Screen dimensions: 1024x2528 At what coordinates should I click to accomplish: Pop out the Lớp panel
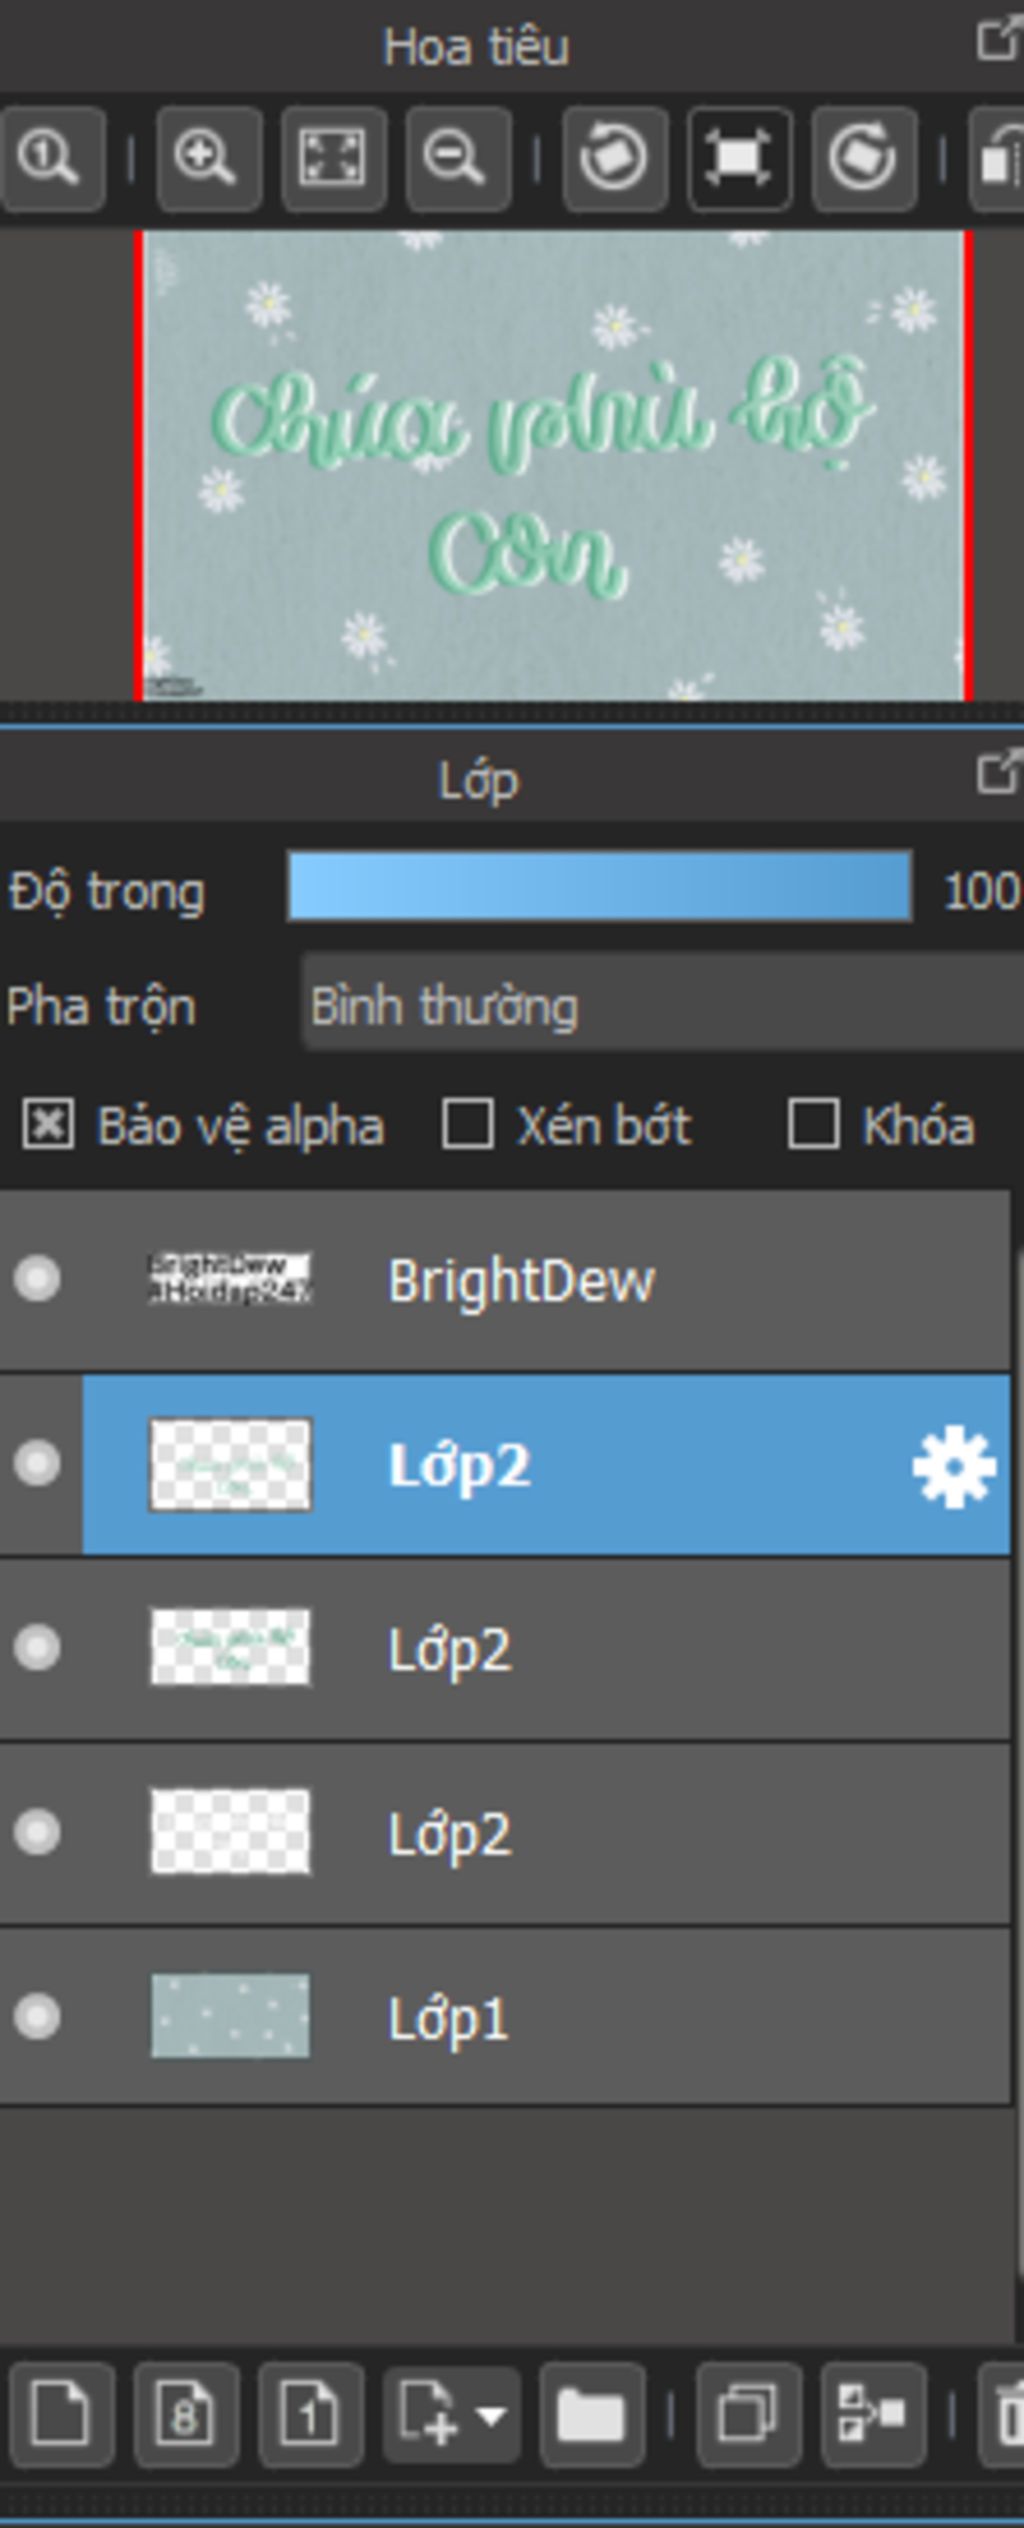tap(998, 774)
